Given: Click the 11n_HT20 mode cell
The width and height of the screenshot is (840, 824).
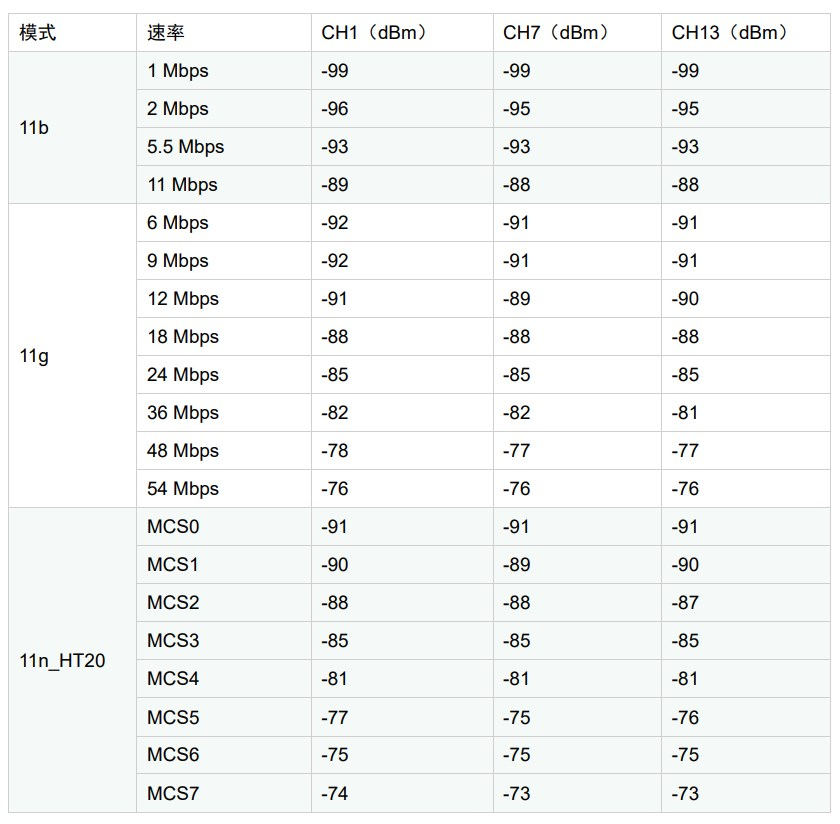Looking at the screenshot, I should pos(72,660).
